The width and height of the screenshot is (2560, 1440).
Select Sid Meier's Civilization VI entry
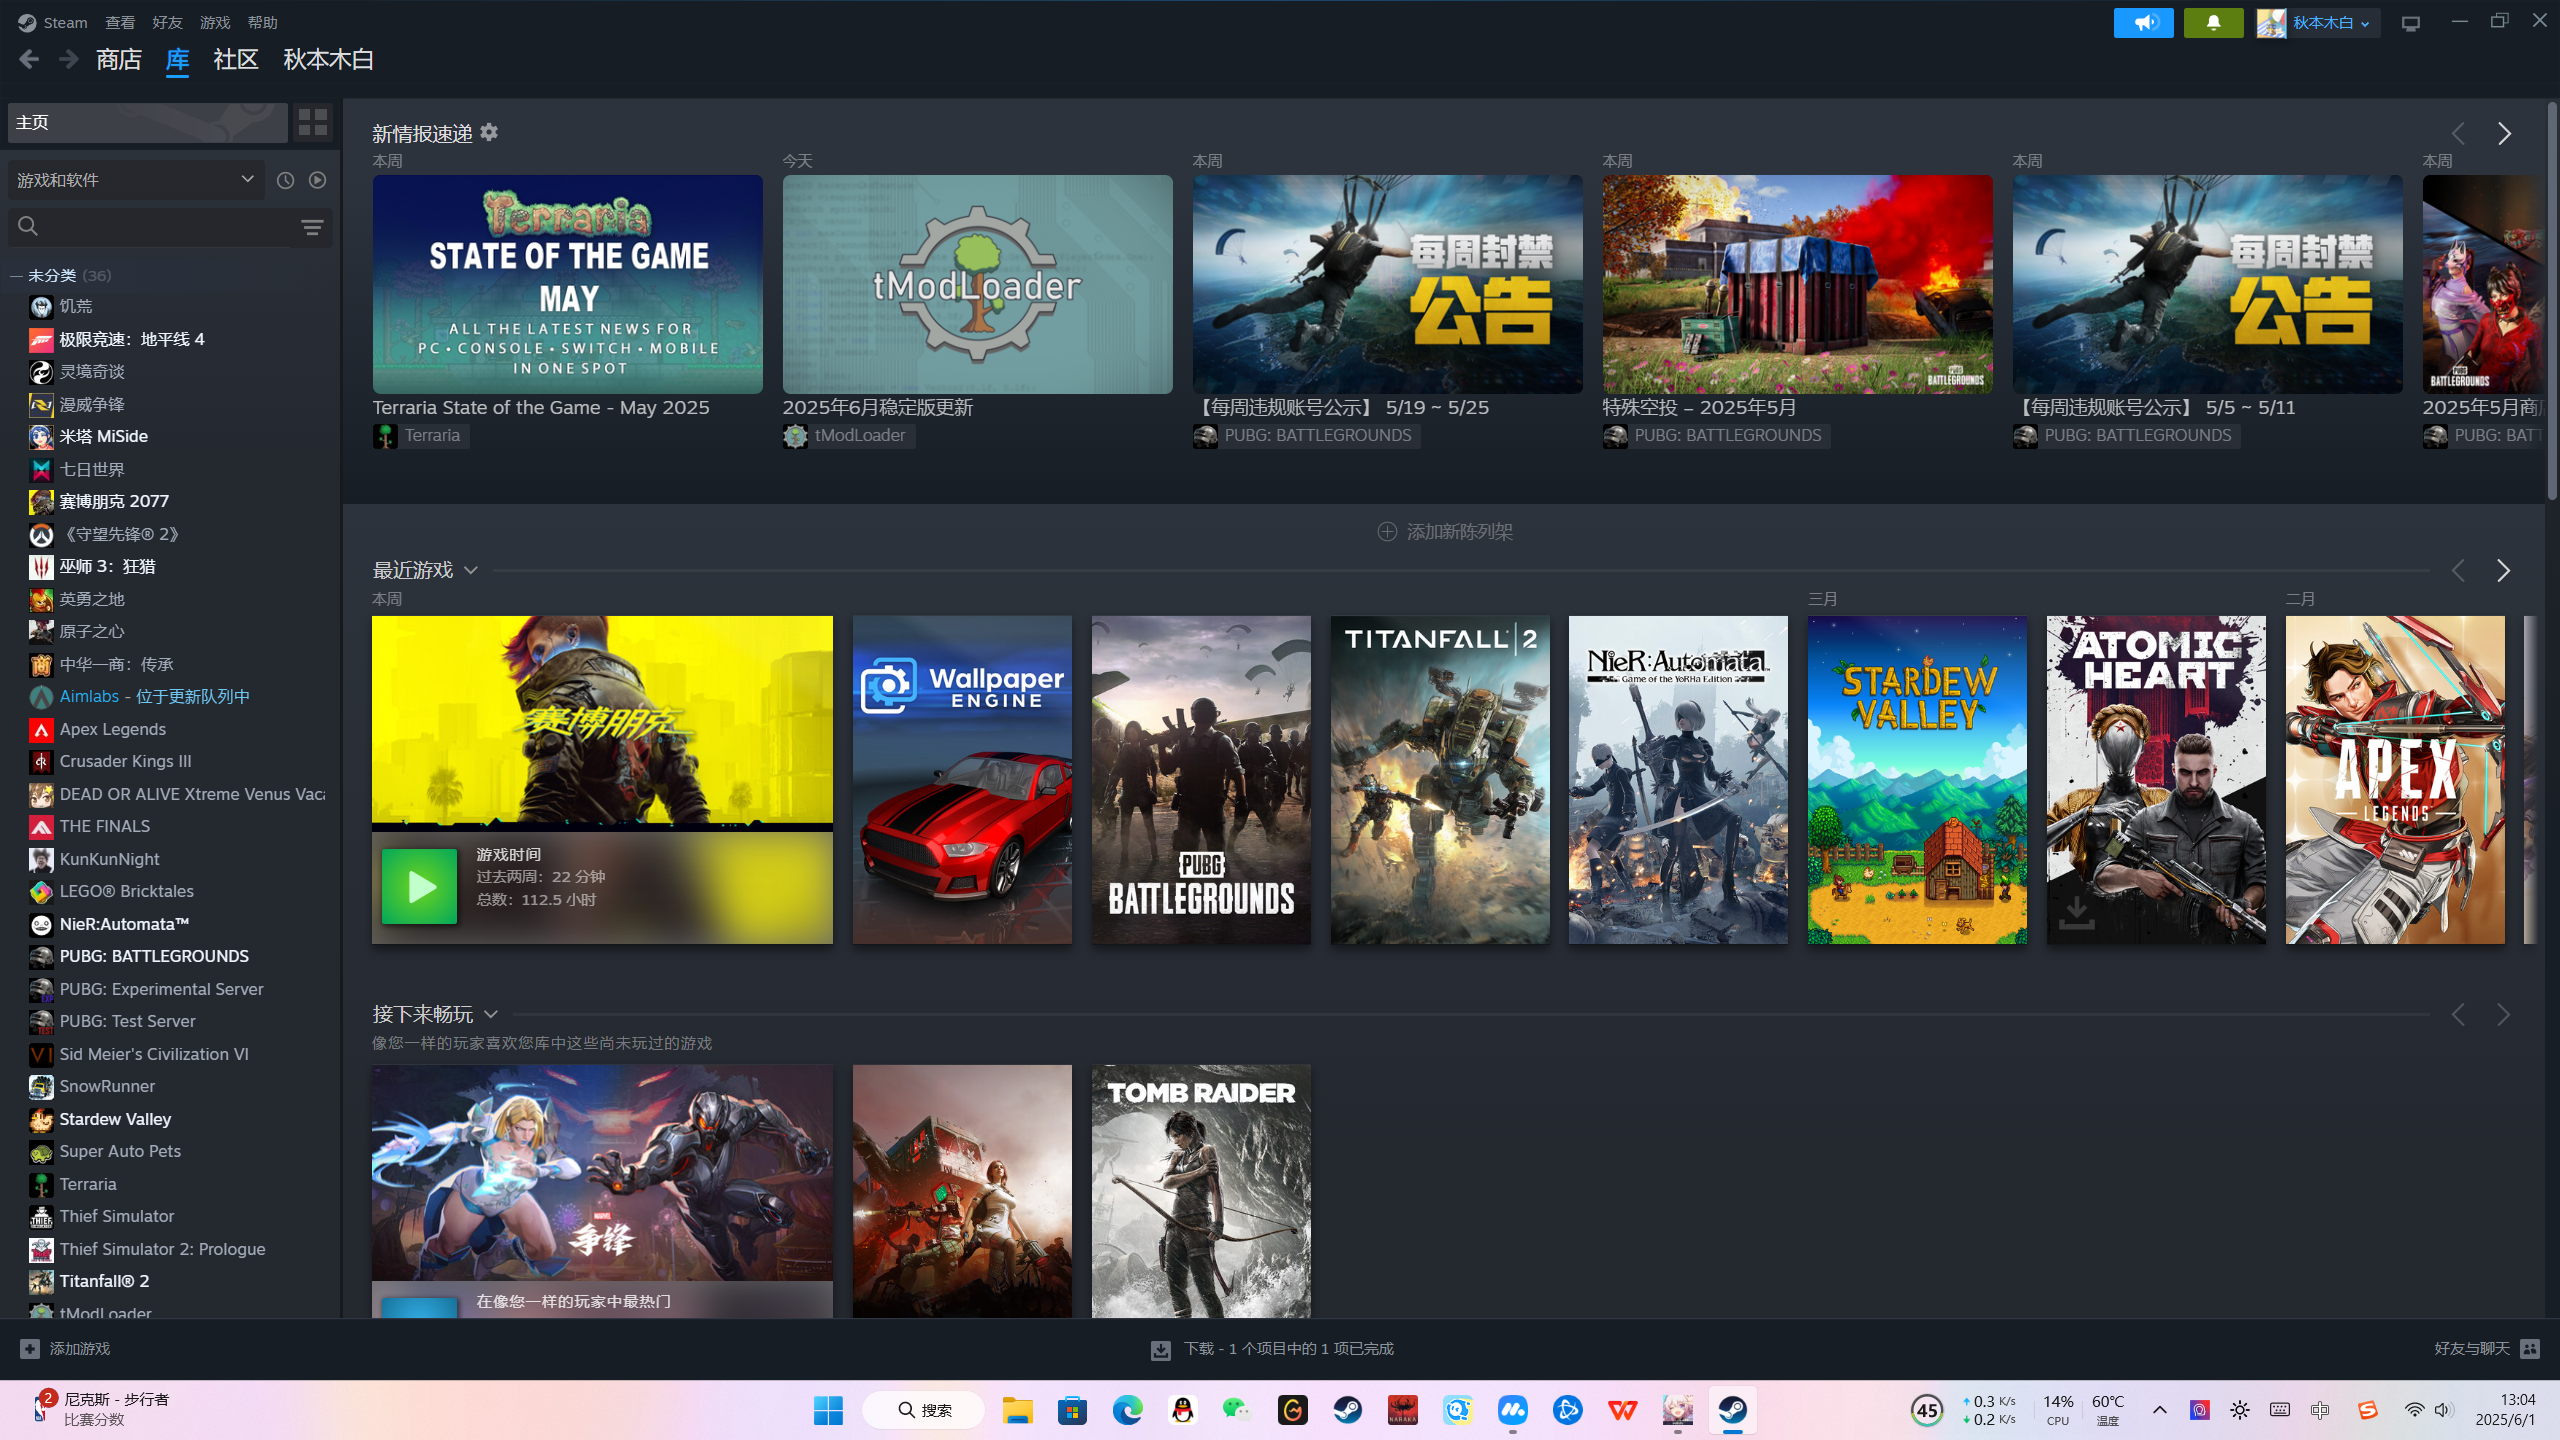click(x=154, y=1055)
